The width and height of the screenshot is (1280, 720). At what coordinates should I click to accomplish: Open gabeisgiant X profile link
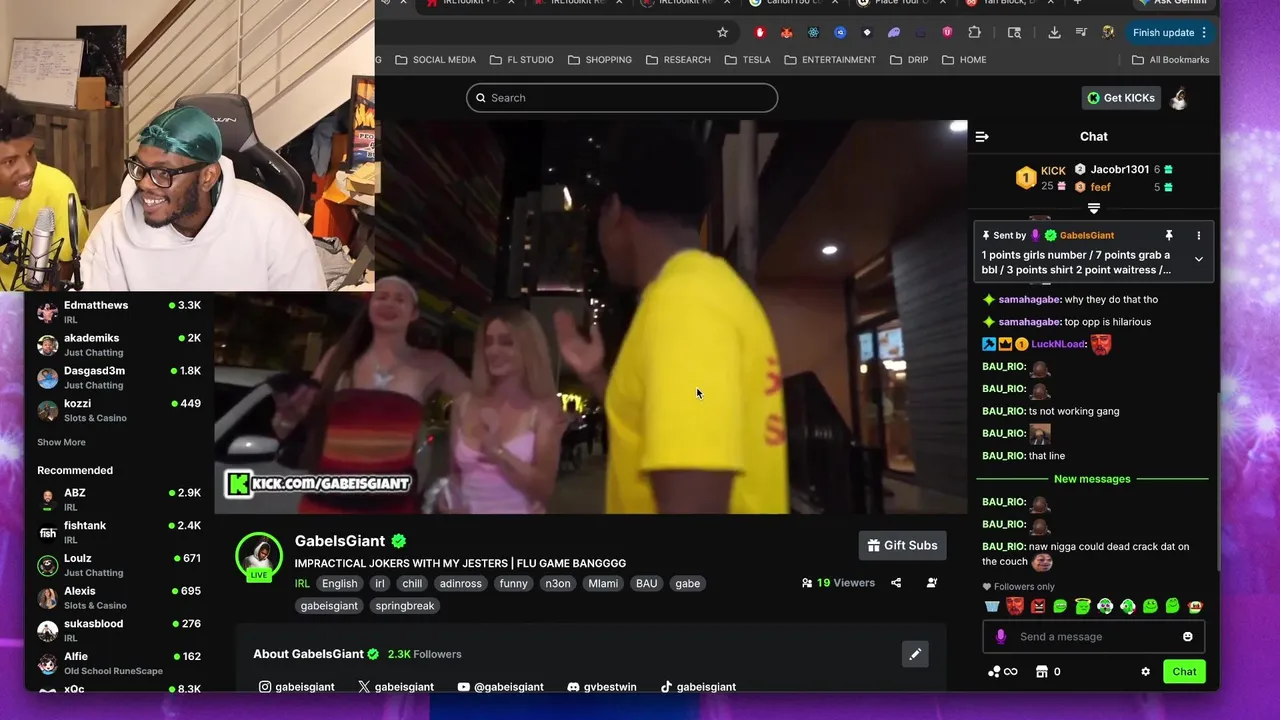click(x=396, y=687)
